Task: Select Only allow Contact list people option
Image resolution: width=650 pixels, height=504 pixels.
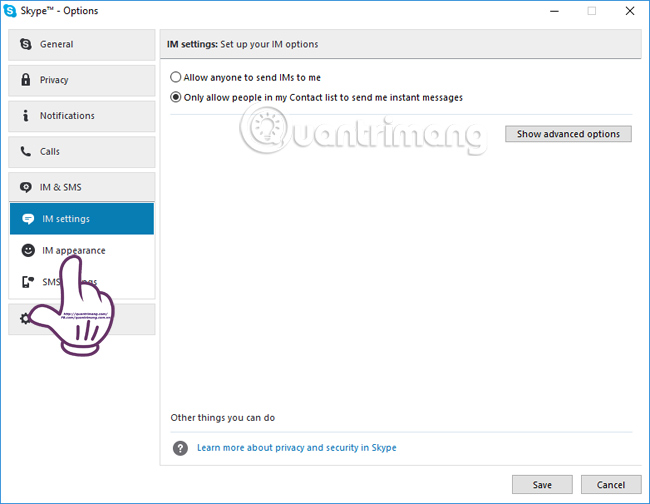Action: pyautogui.click(x=177, y=98)
